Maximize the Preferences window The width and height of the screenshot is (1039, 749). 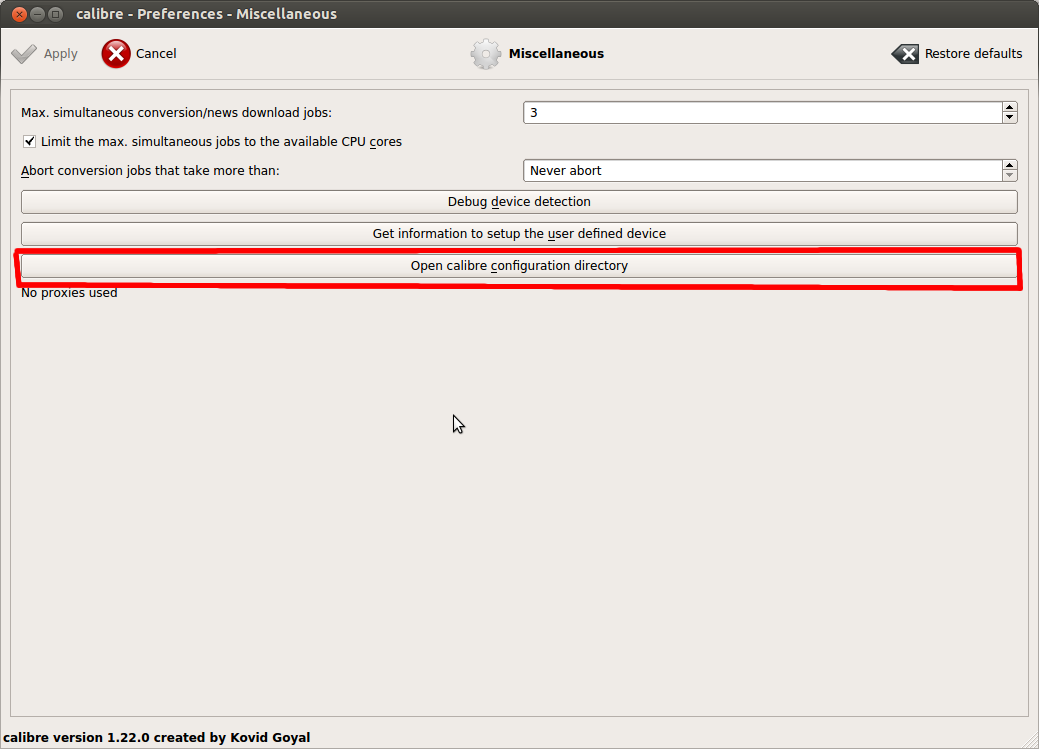click(x=55, y=14)
